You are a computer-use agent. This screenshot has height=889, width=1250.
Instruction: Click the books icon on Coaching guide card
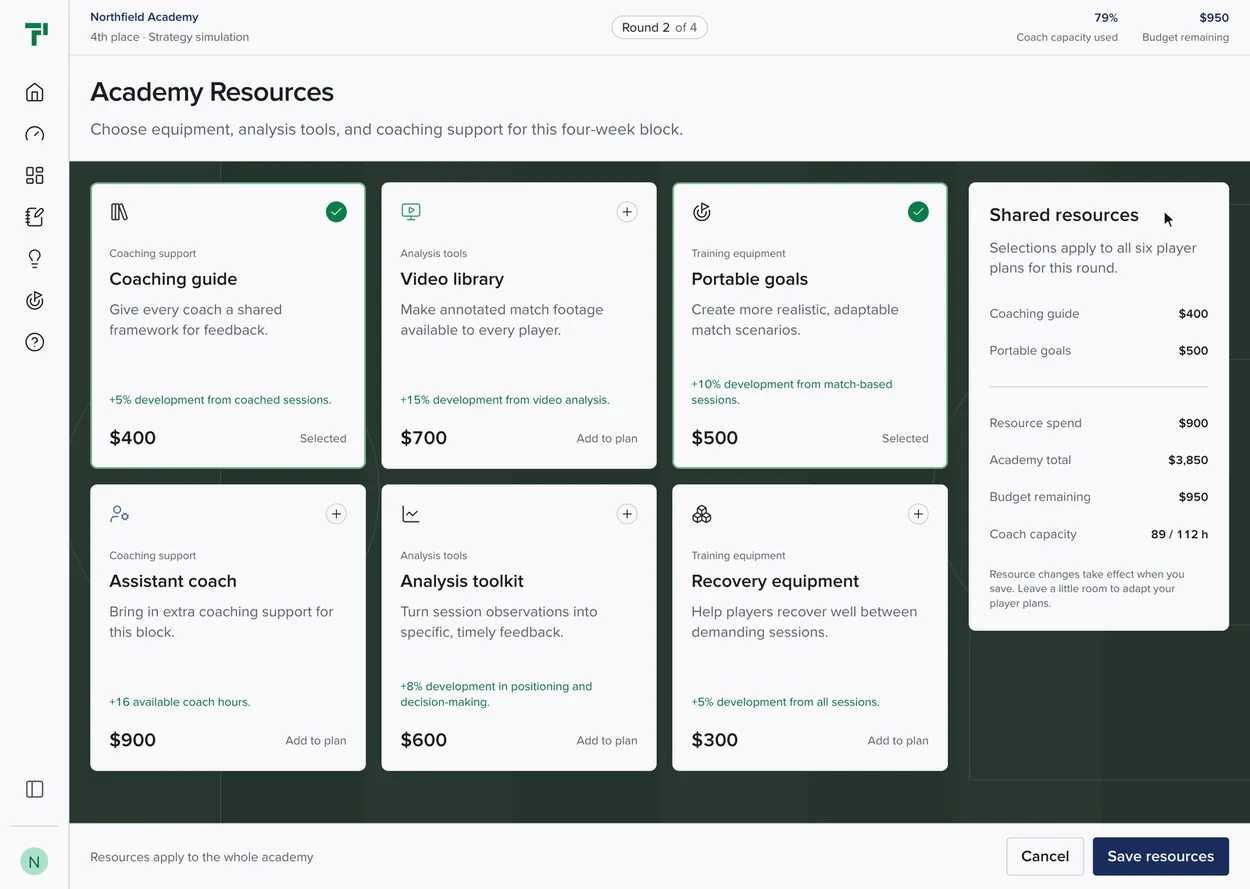tap(119, 212)
